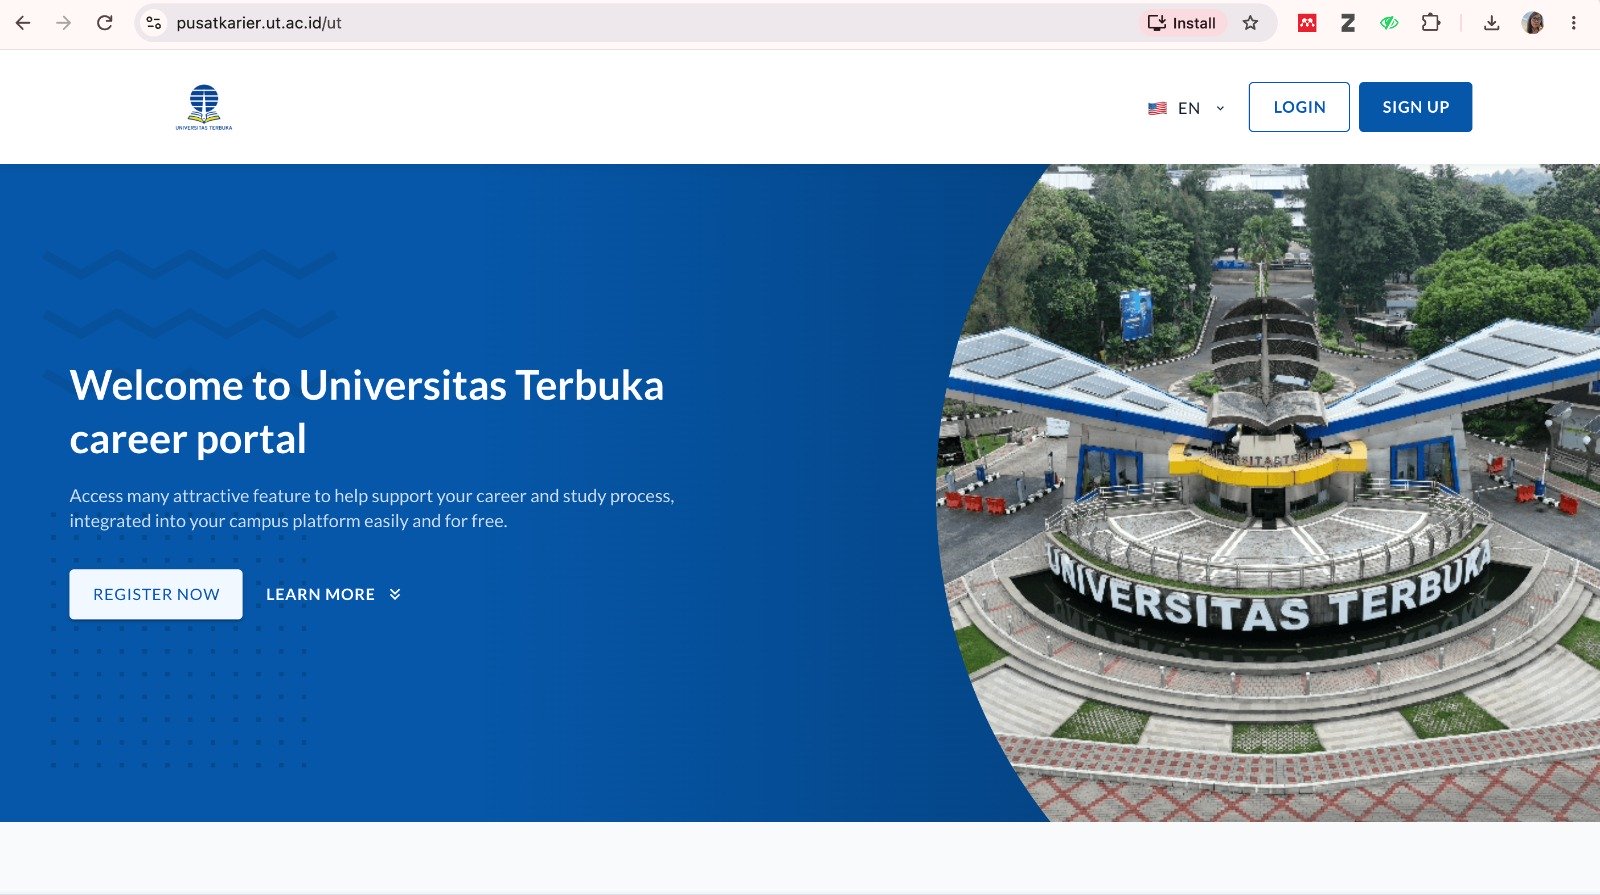The height and width of the screenshot is (895, 1600).
Task: Click the LOGIN button
Action: coord(1299,107)
